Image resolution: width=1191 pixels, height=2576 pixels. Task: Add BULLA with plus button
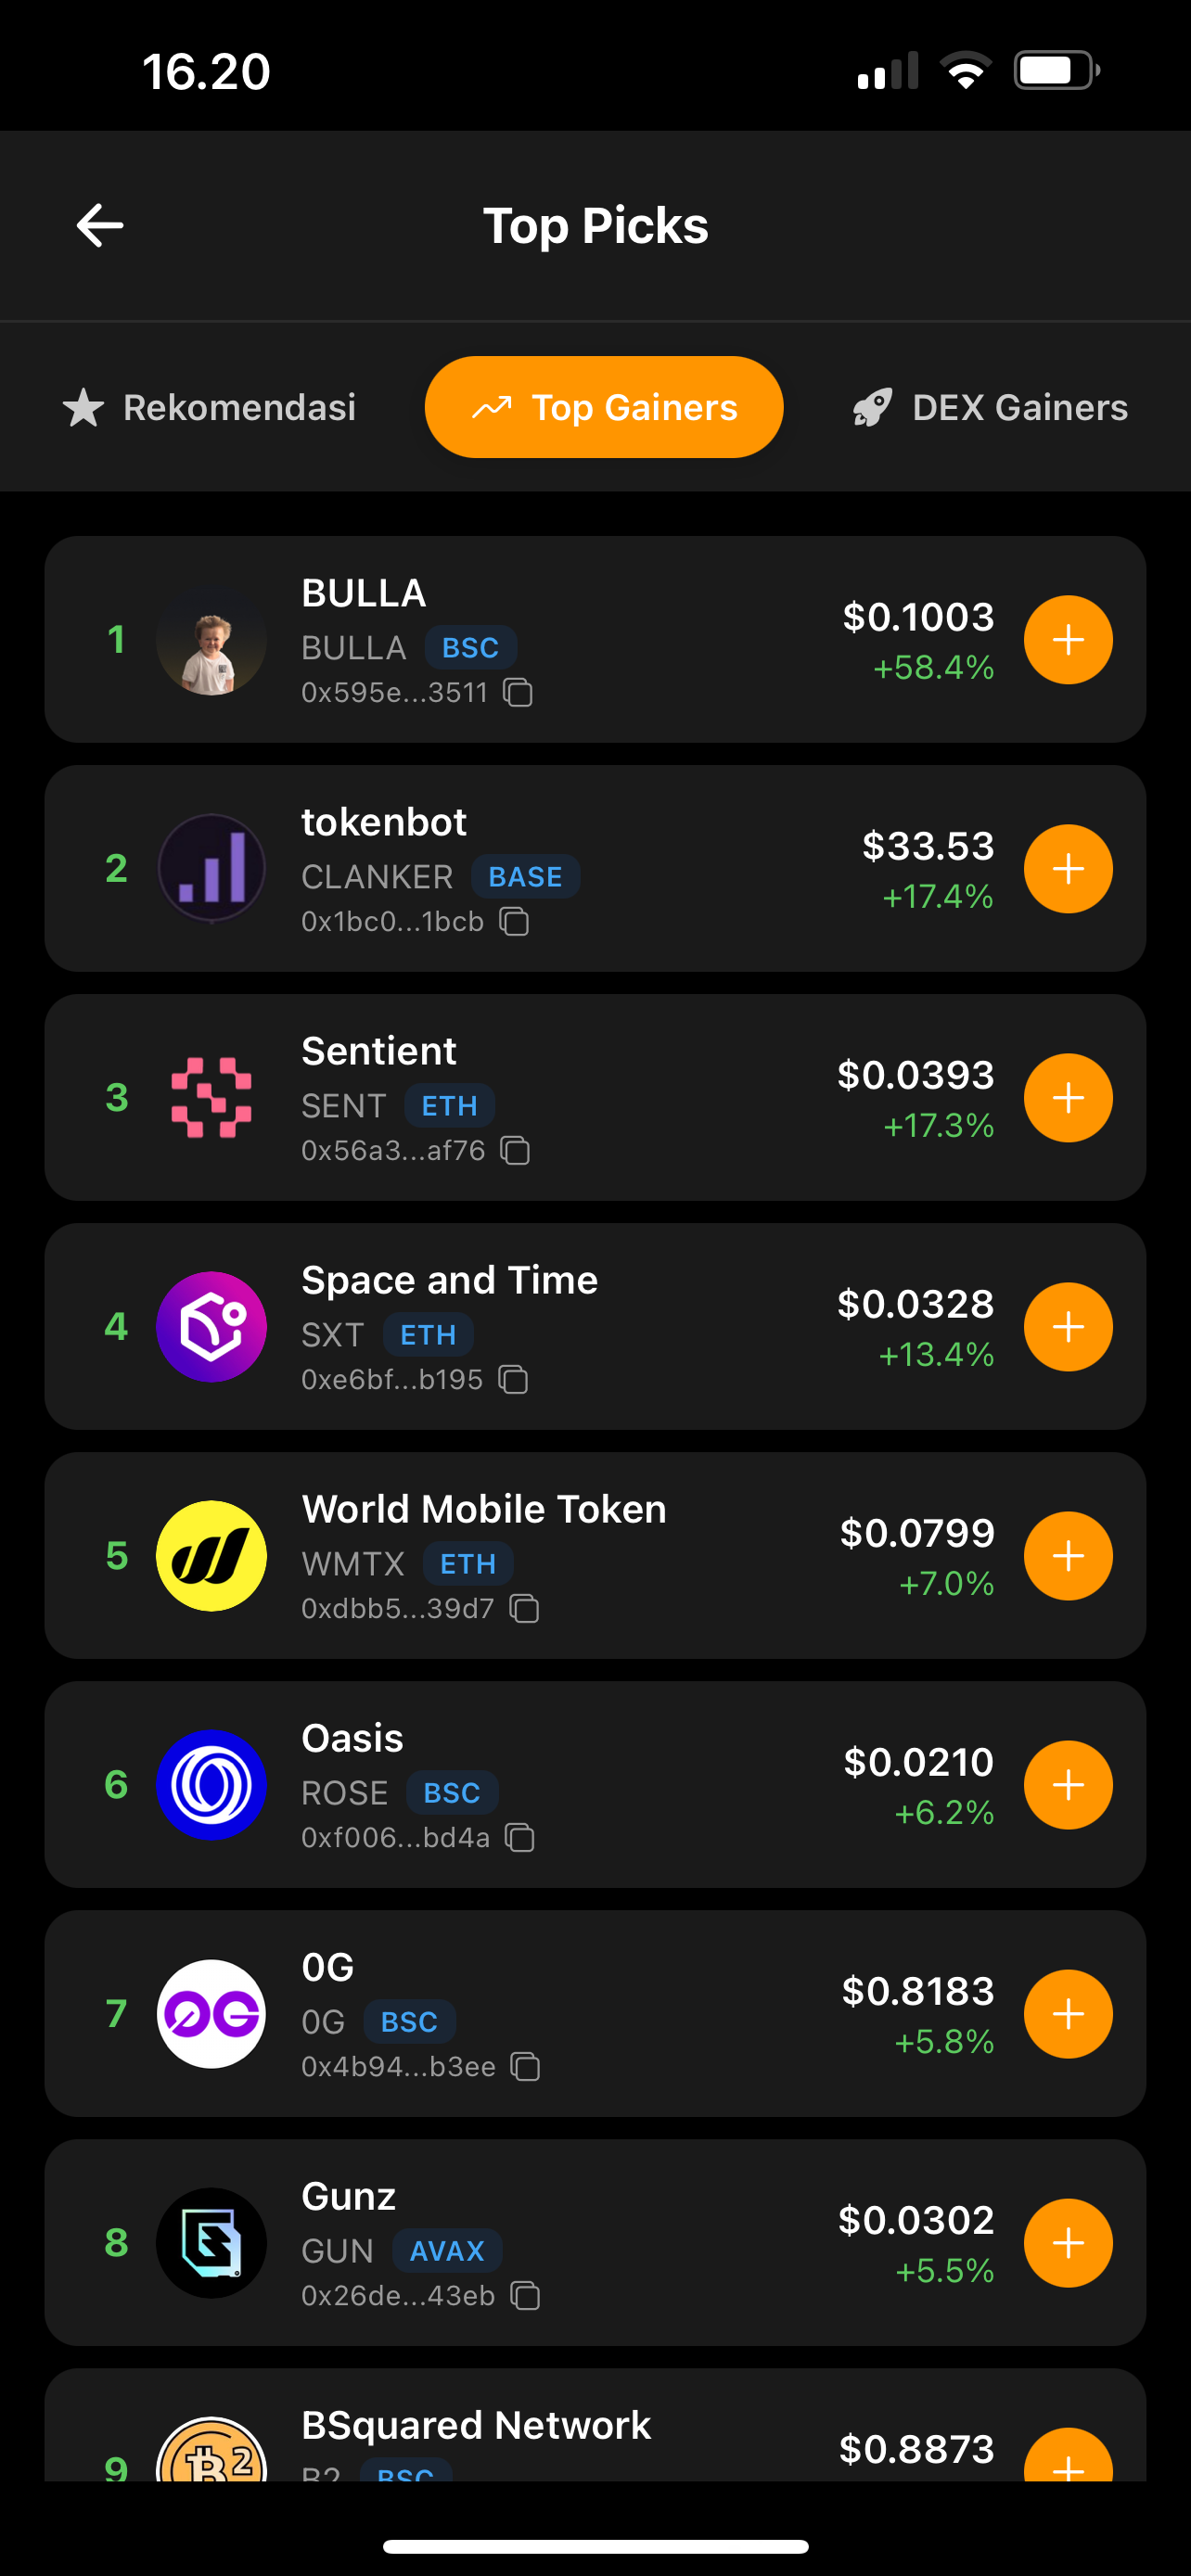(x=1067, y=640)
